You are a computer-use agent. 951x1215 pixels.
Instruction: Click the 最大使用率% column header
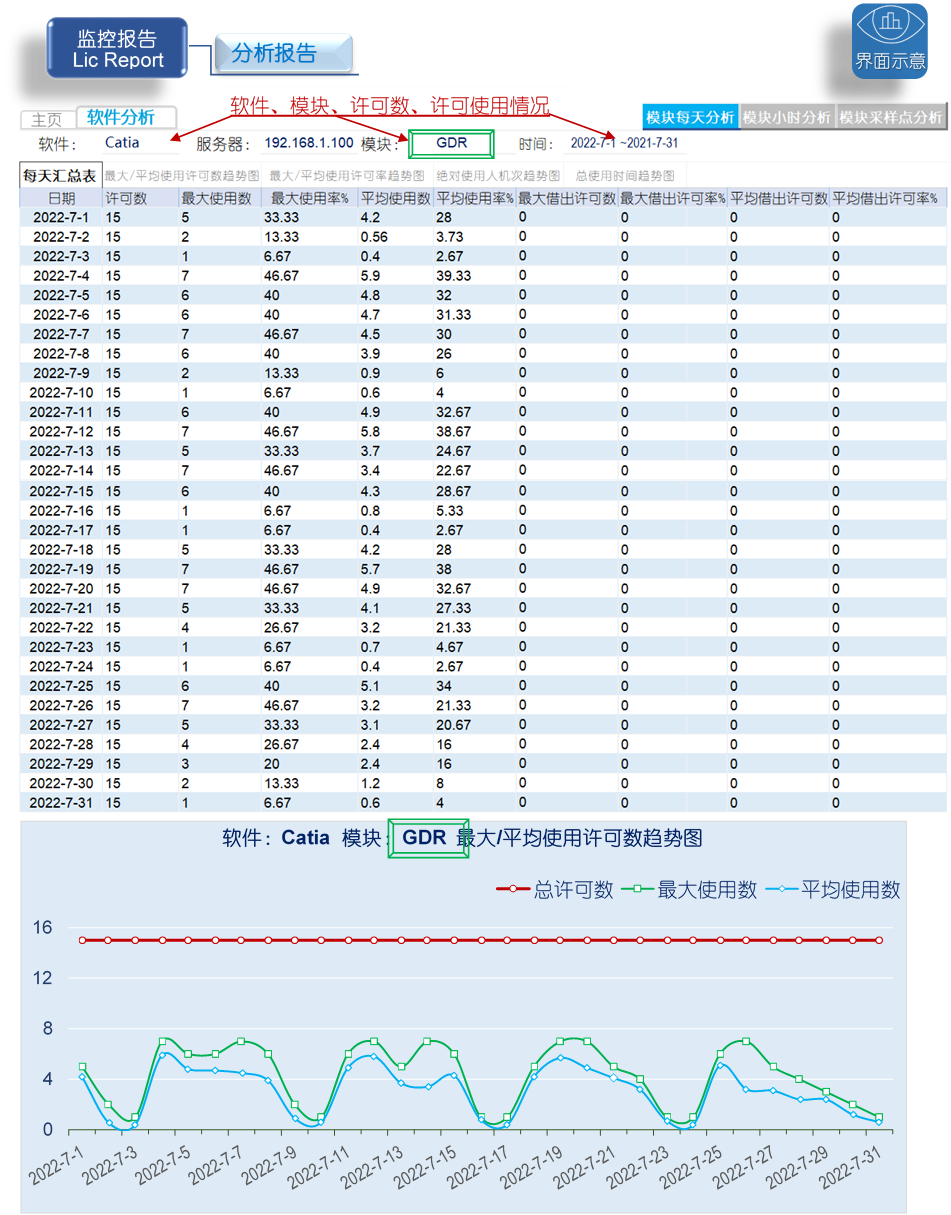pyautogui.click(x=309, y=199)
